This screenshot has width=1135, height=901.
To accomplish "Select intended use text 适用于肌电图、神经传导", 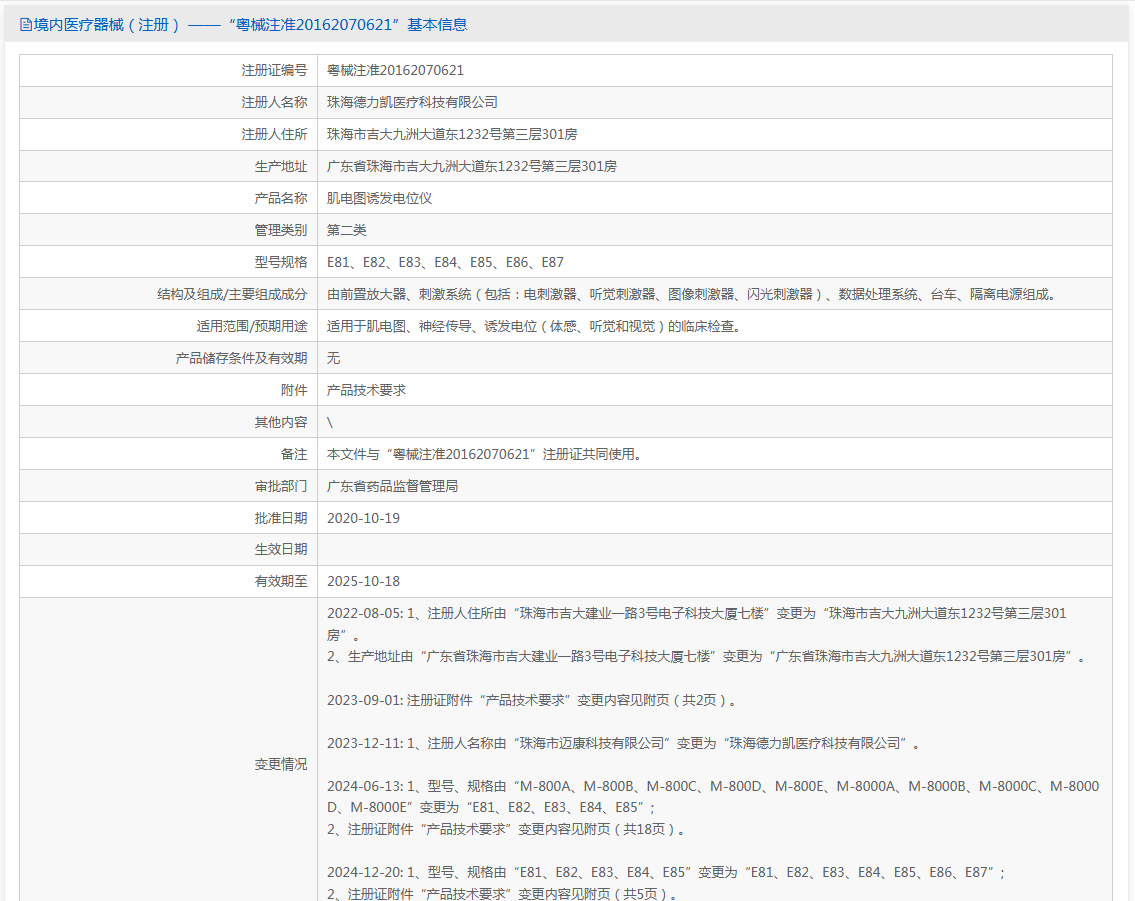I will click(536, 326).
